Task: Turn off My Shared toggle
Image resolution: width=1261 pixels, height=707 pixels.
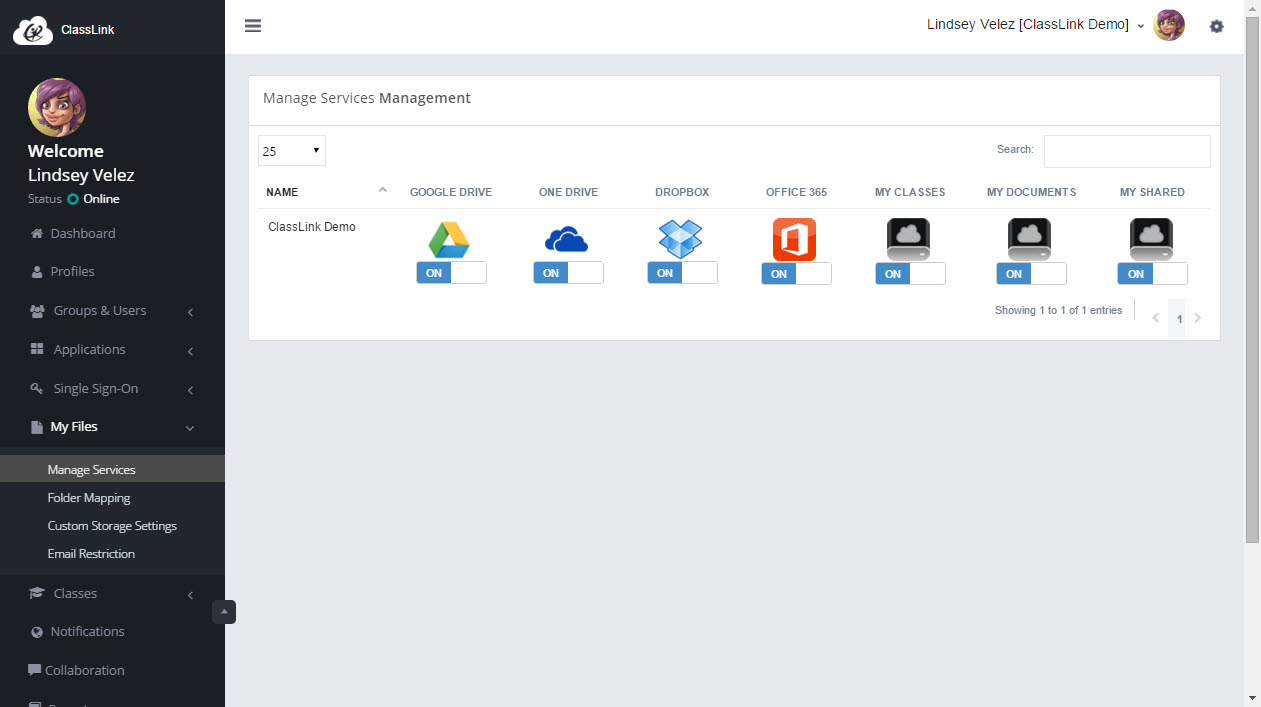Action: coord(1152,274)
